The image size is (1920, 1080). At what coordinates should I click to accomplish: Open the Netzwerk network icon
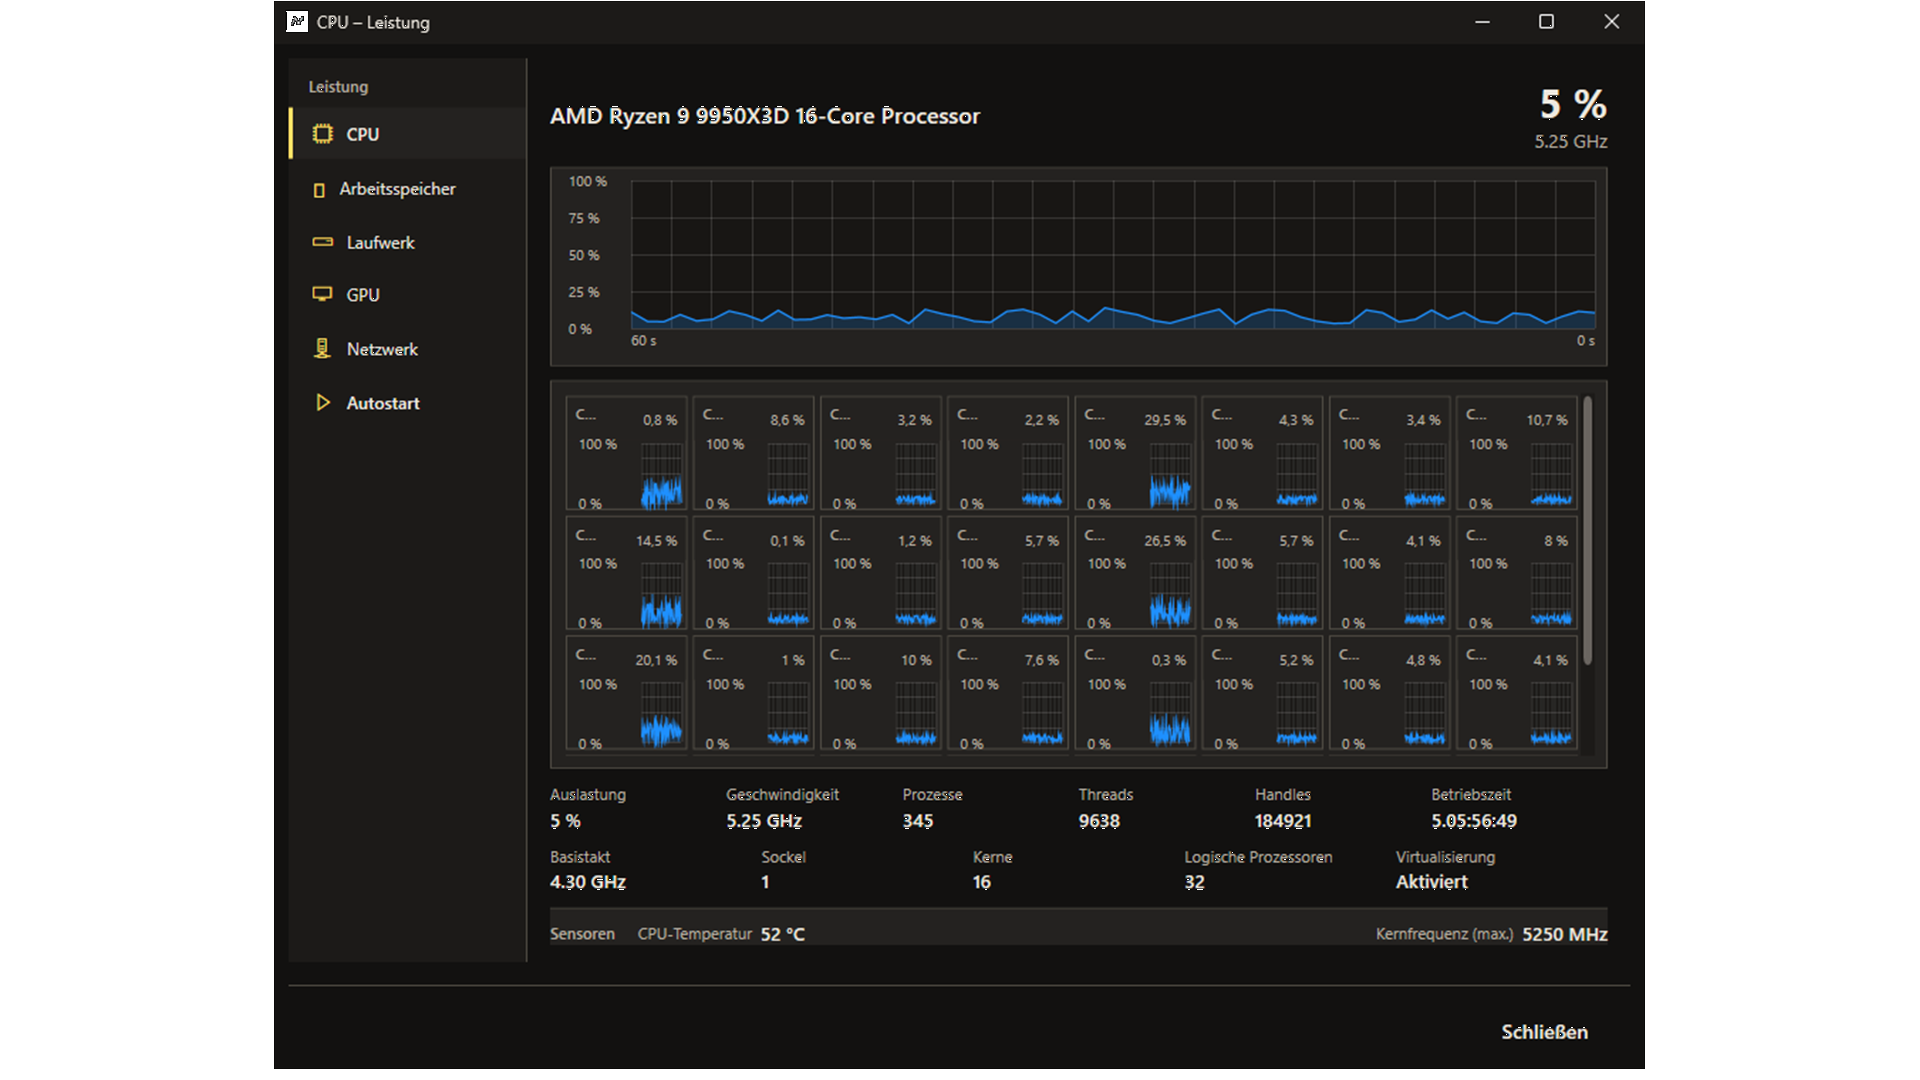click(x=322, y=348)
